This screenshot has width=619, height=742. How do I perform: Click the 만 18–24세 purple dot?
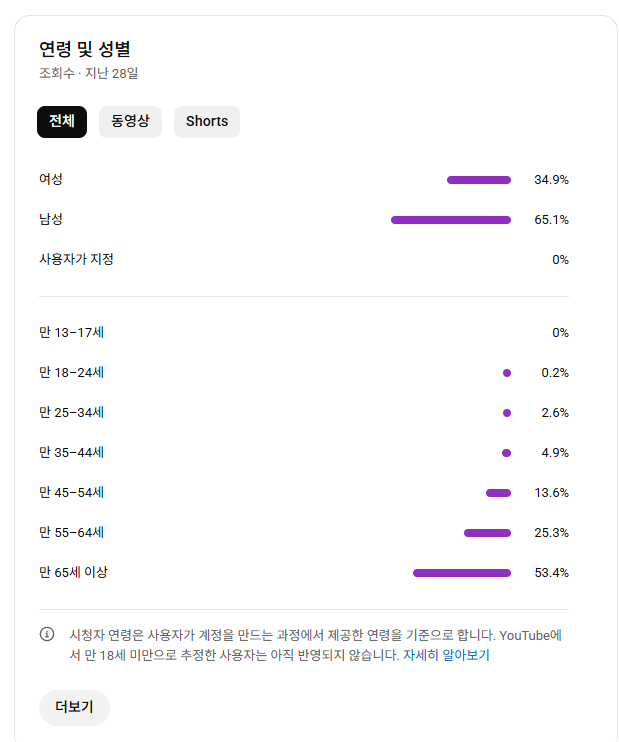[507, 373]
